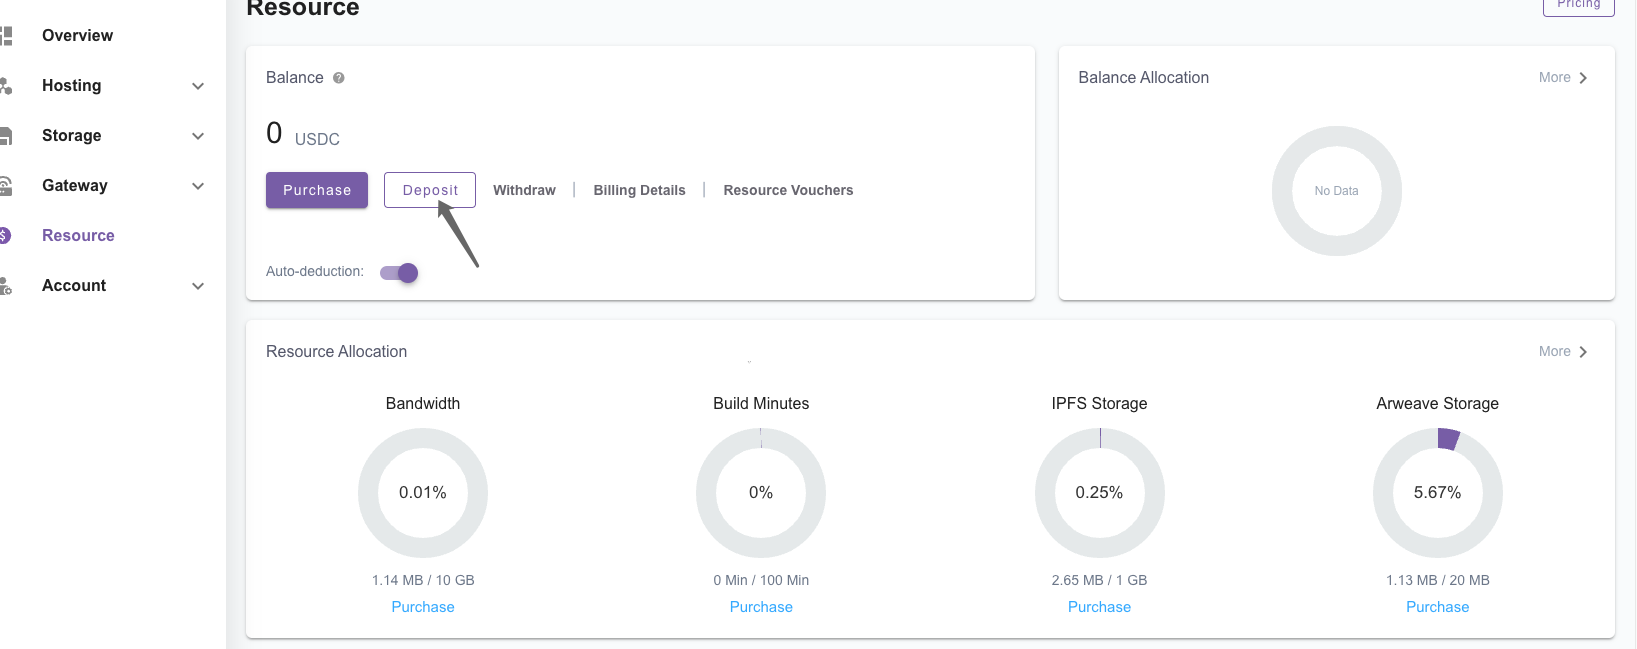Click the 'Resource Allocation' heading
This screenshot has height=649, width=1637.
[336, 352]
